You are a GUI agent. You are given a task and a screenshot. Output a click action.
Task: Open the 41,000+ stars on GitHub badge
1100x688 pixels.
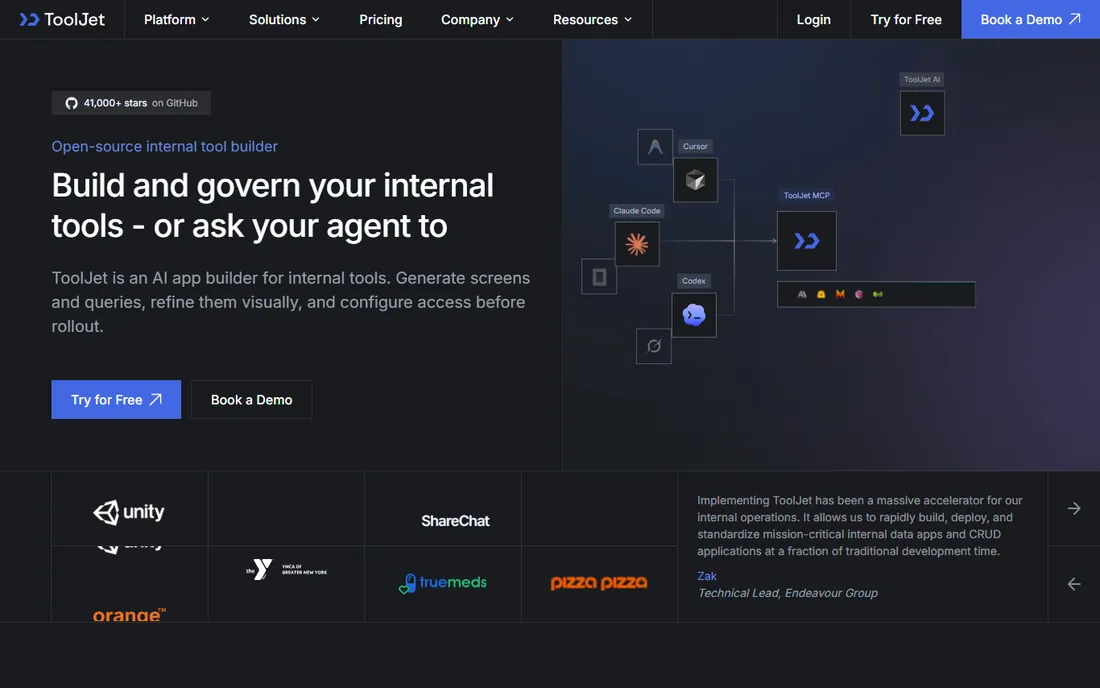[131, 103]
